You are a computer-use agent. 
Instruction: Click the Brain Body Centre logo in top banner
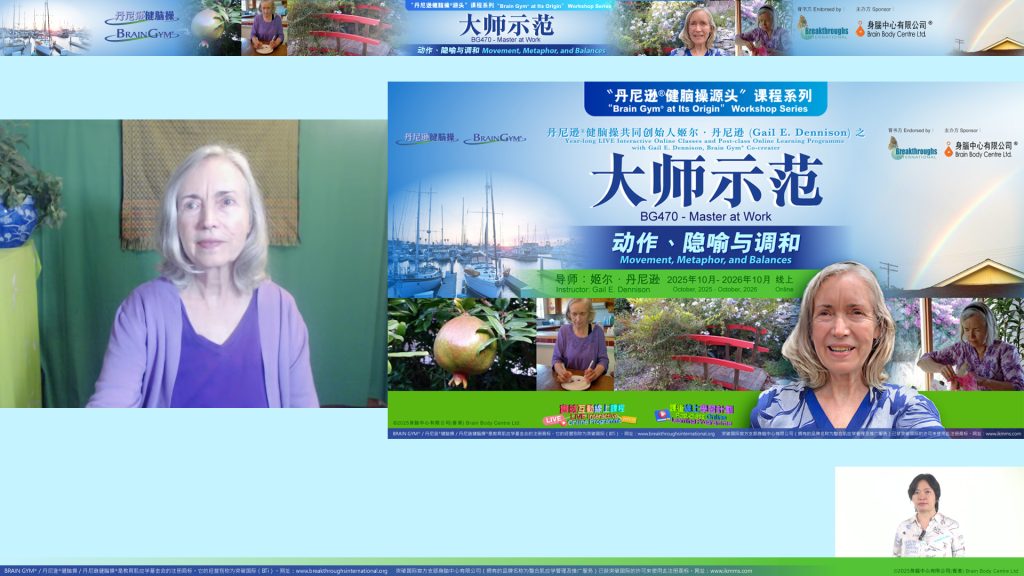(891, 29)
